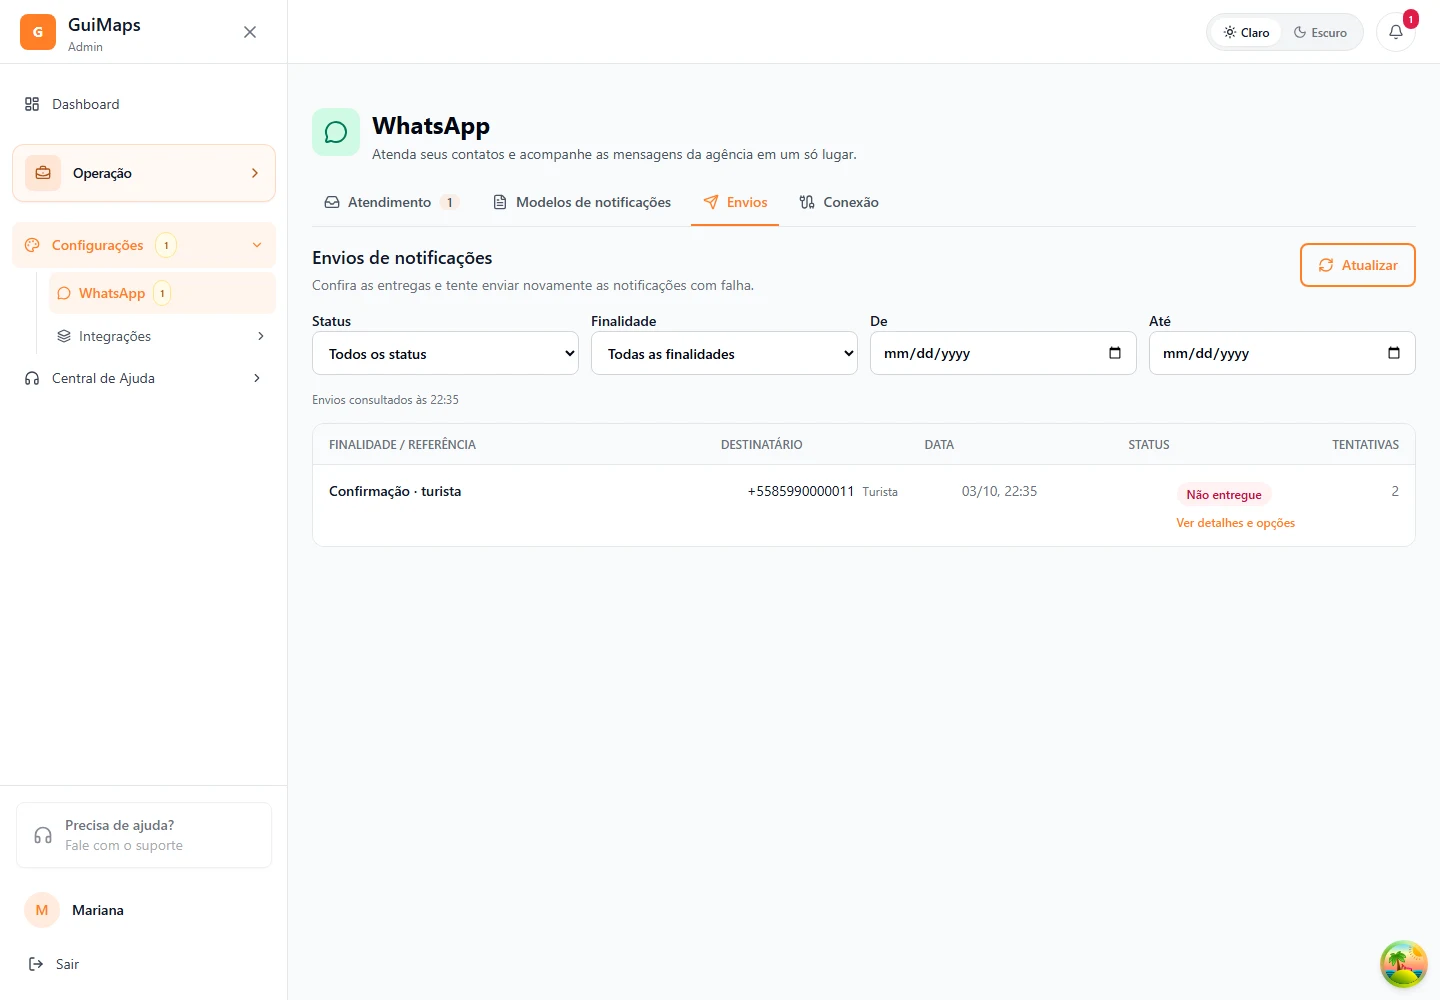Click the Operação briefcase icon
Image resolution: width=1440 pixels, height=1000 pixels.
point(43,173)
